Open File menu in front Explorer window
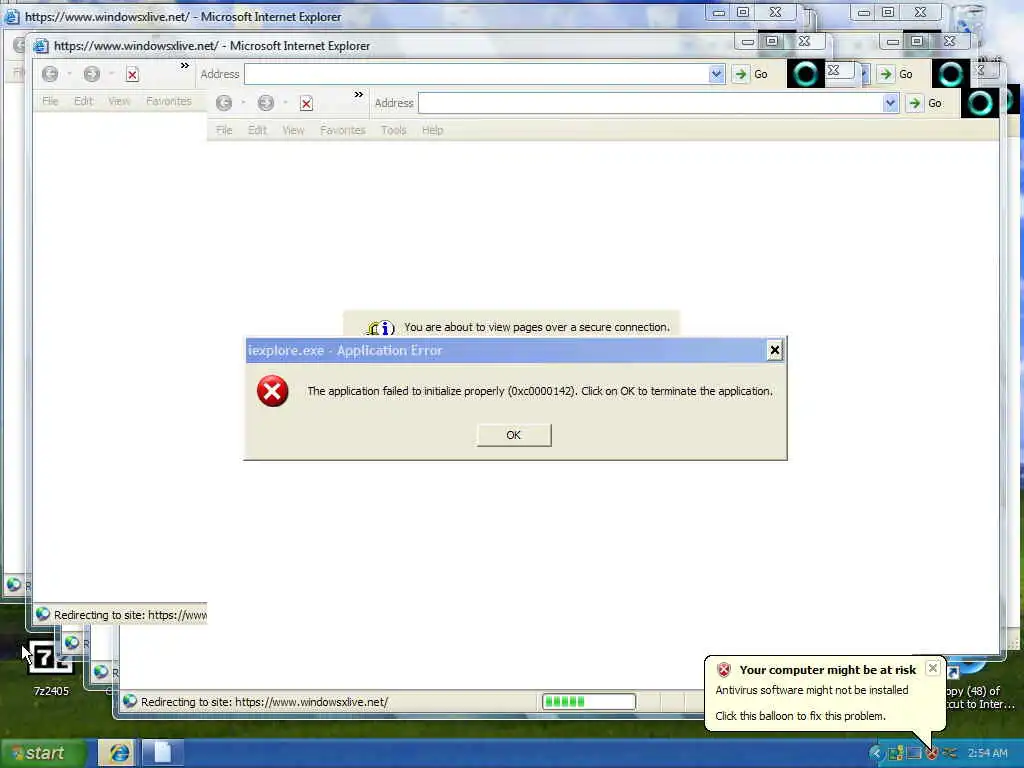This screenshot has width=1024, height=768. (x=224, y=131)
